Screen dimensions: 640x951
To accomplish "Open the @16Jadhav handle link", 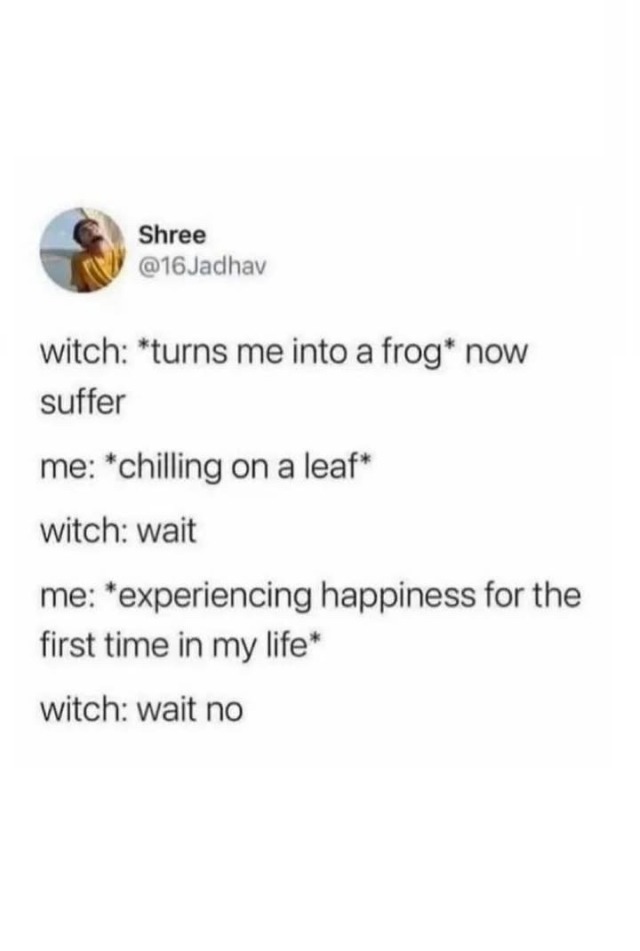I will [x=203, y=267].
